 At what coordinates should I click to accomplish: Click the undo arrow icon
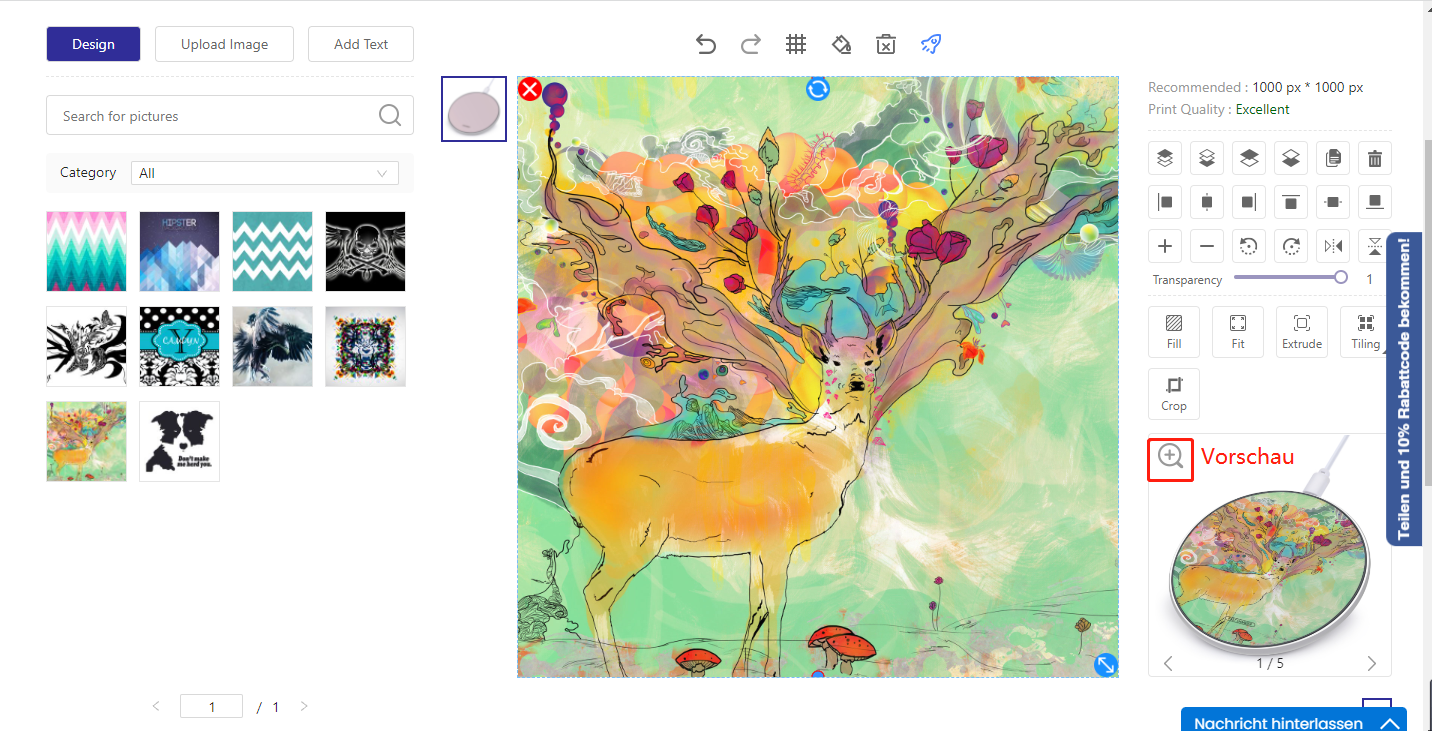(706, 44)
